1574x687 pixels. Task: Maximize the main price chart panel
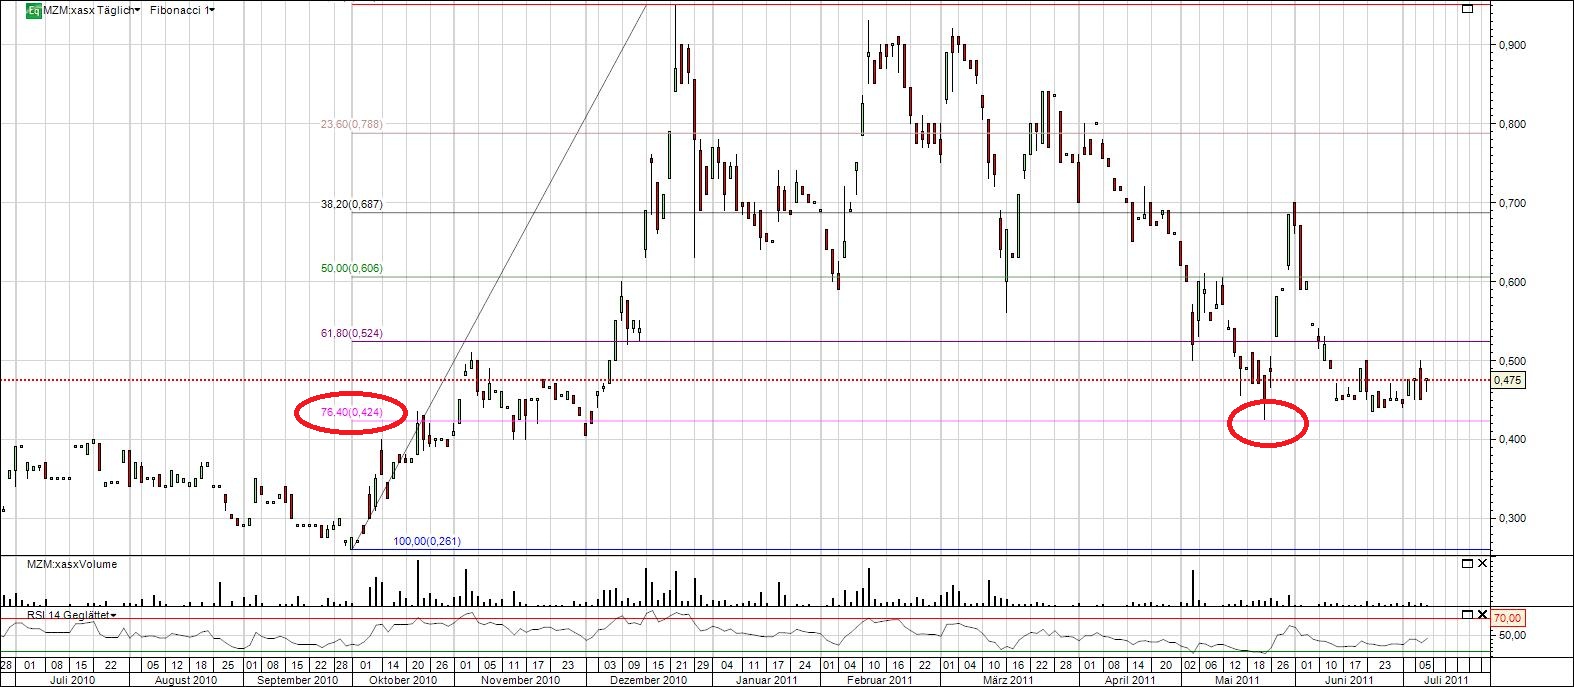(1467, 10)
